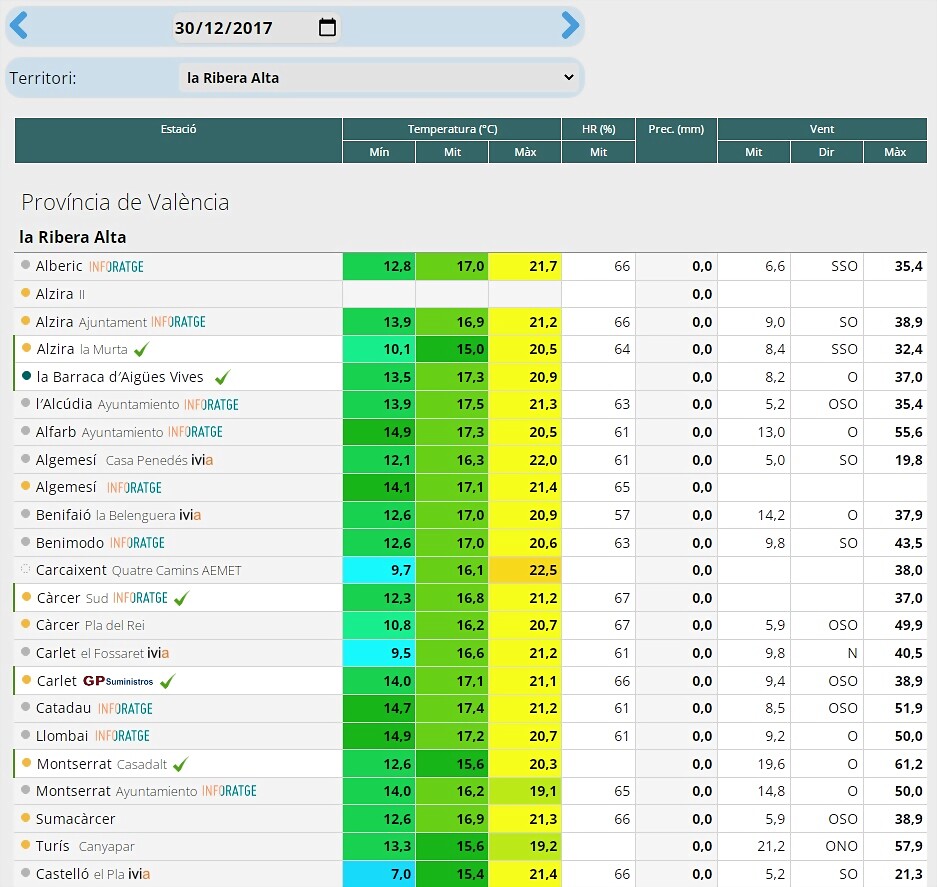Open Montserrat Casadalt station link
The image size is (937, 887).
[x=102, y=764]
